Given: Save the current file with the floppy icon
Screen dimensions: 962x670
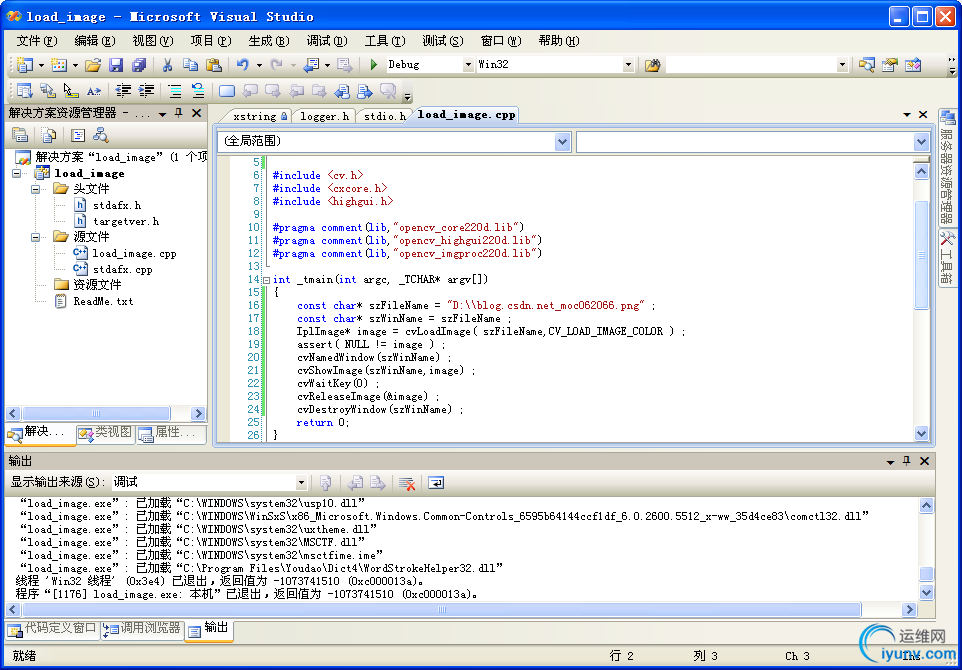Looking at the screenshot, I should 116,64.
